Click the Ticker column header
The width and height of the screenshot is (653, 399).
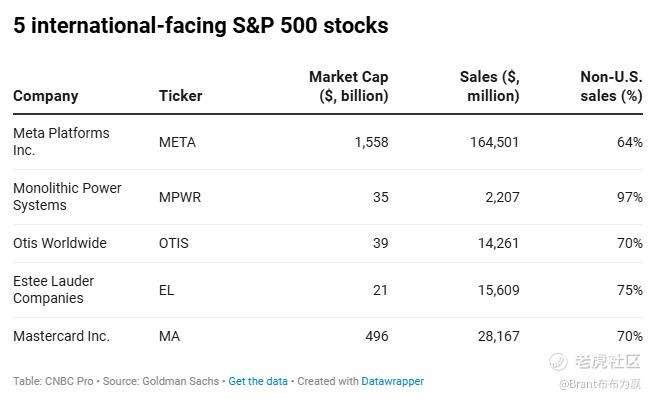tap(180, 96)
